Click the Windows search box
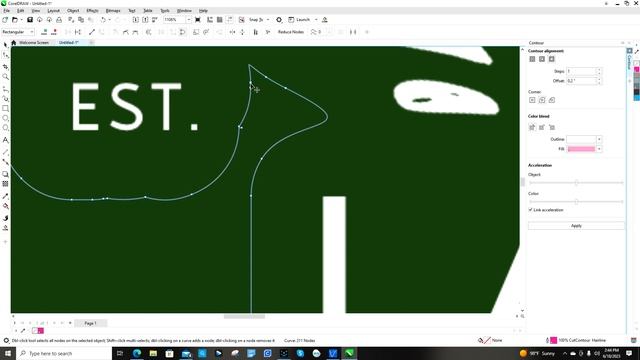Image resolution: width=640 pixels, height=360 pixels. 64,353
